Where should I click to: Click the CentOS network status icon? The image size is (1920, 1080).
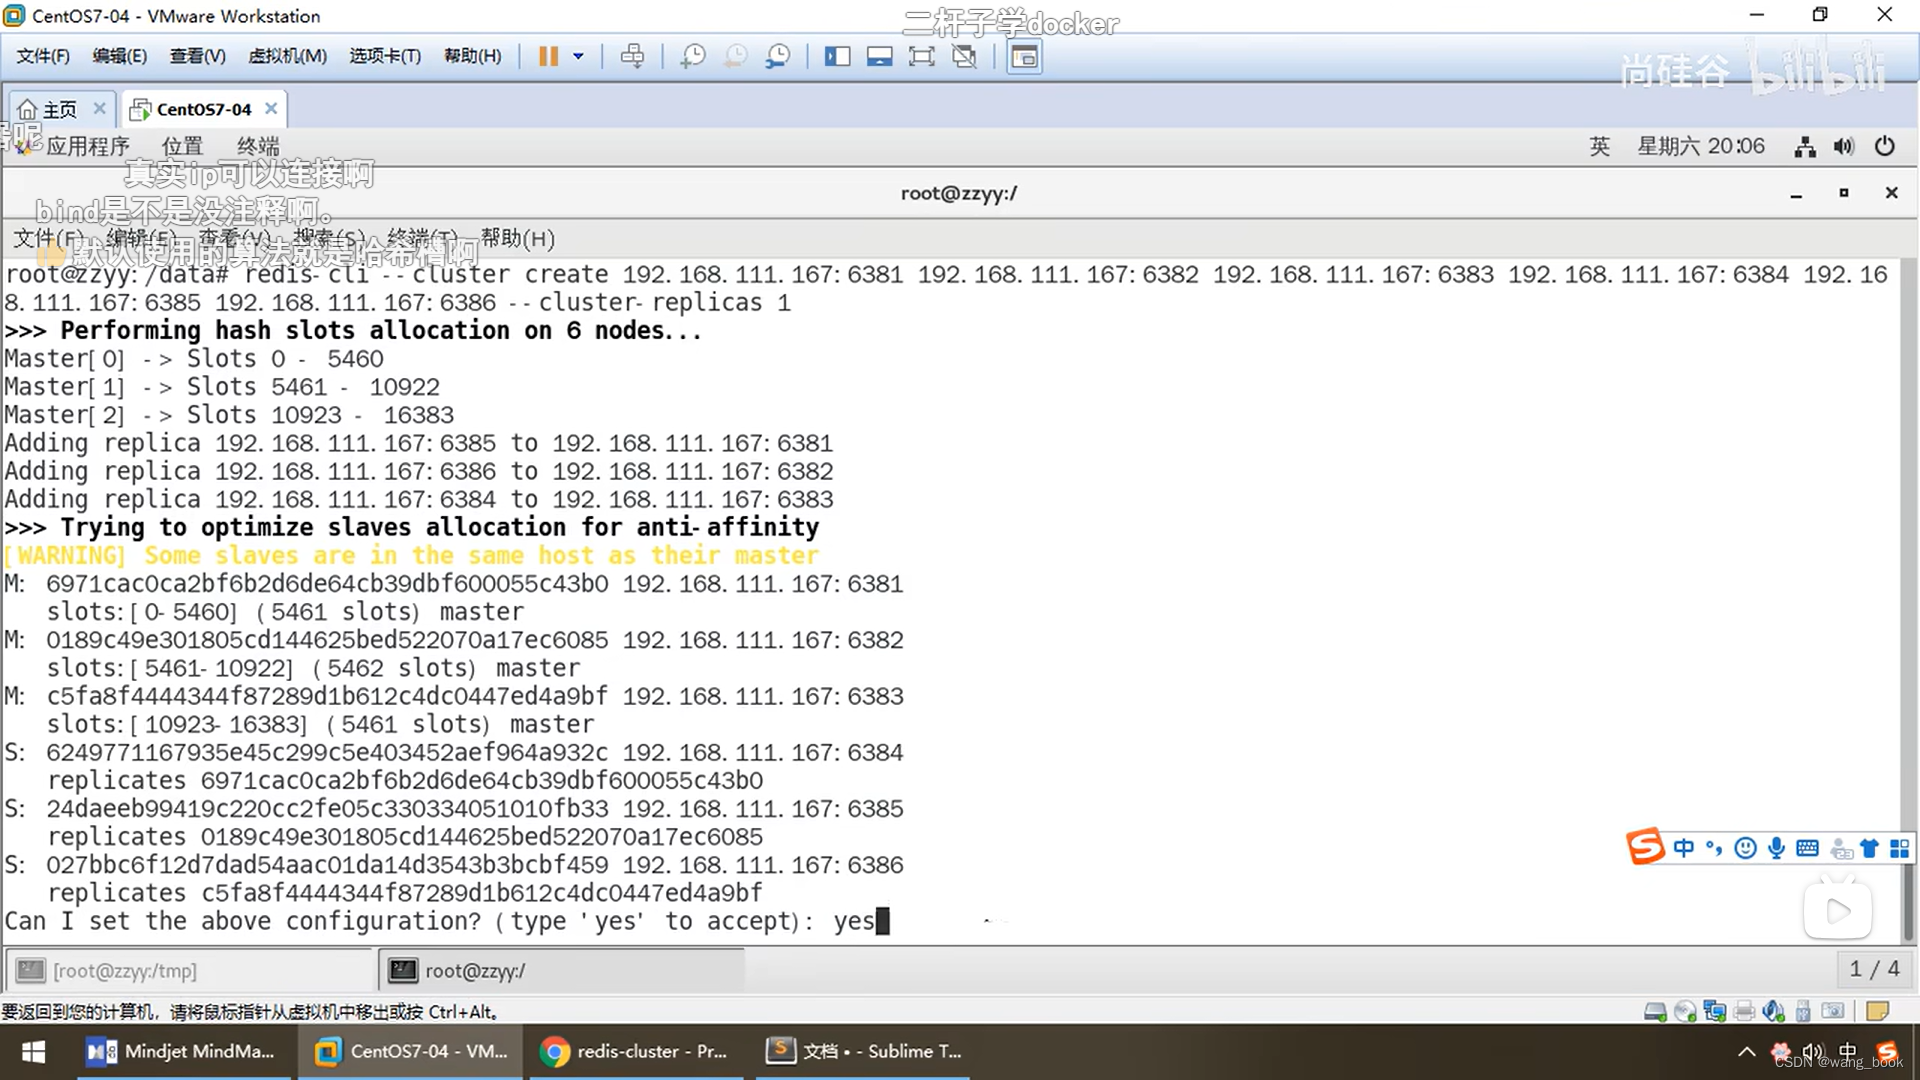coord(1804,147)
